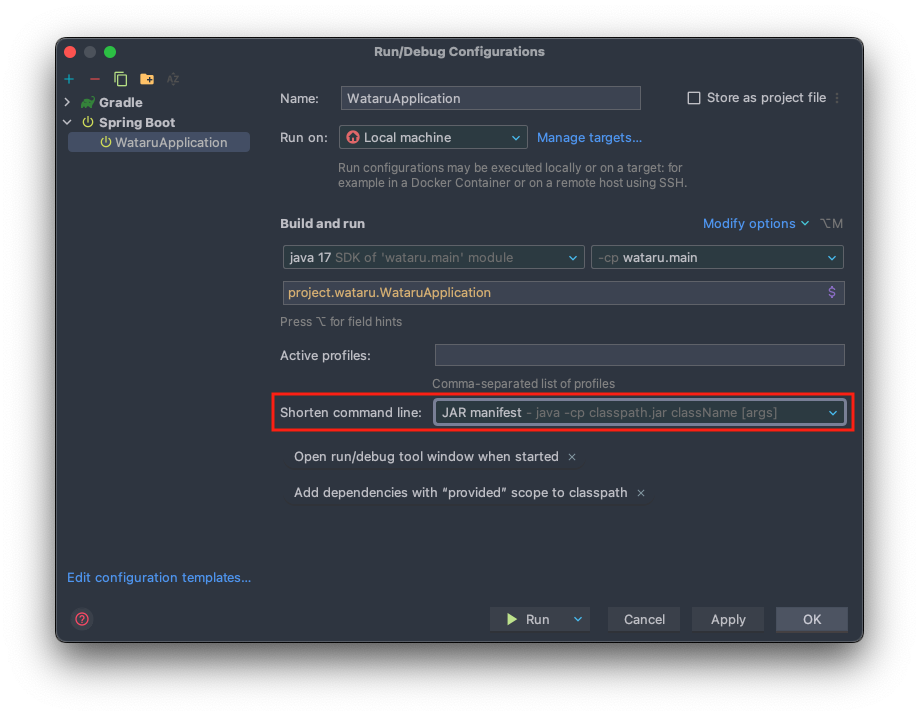
Task: Insert macro via dollar sign icon
Action: pos(832,292)
